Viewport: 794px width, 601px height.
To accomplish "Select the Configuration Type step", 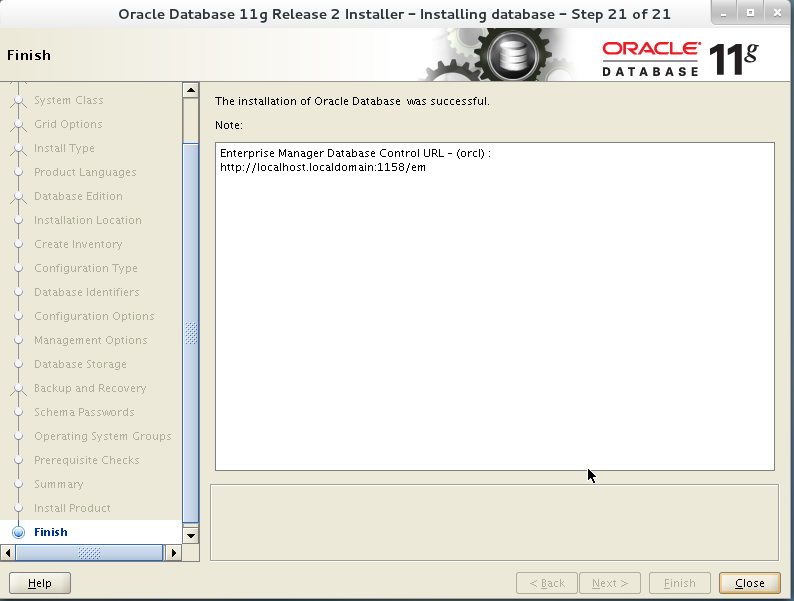I will pos(86,268).
